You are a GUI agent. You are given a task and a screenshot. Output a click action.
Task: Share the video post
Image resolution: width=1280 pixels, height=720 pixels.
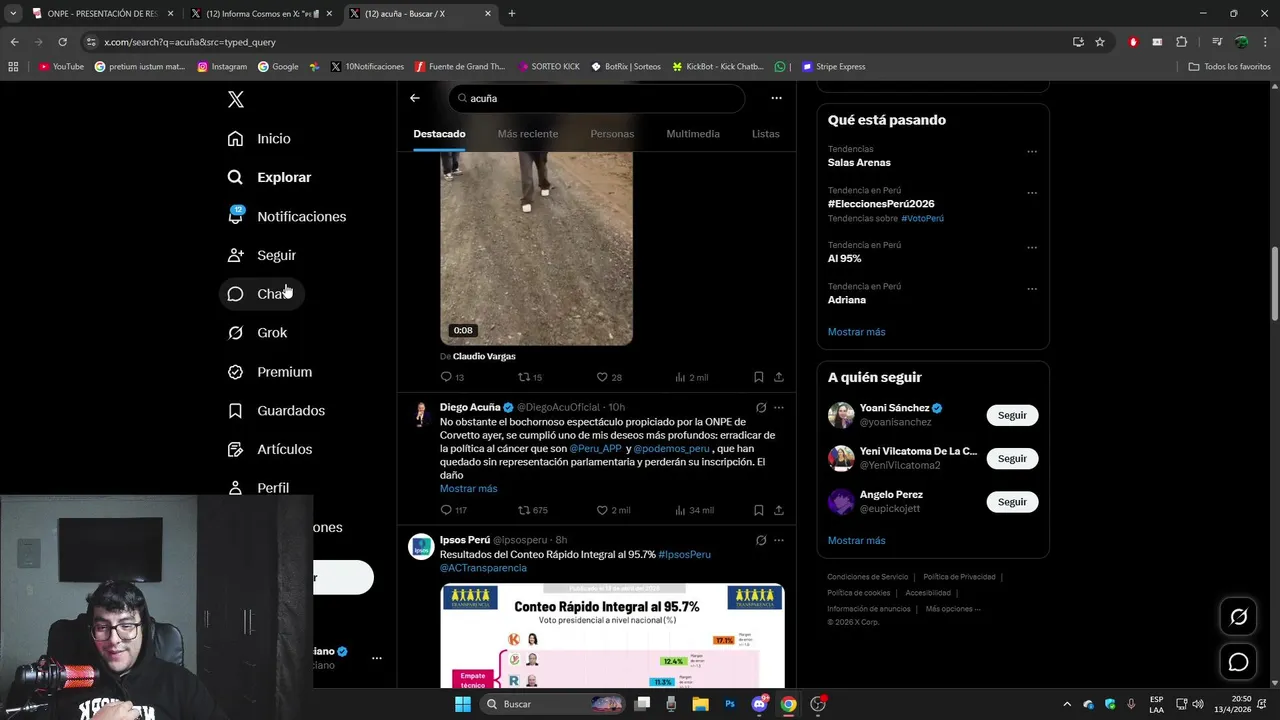pos(779,377)
